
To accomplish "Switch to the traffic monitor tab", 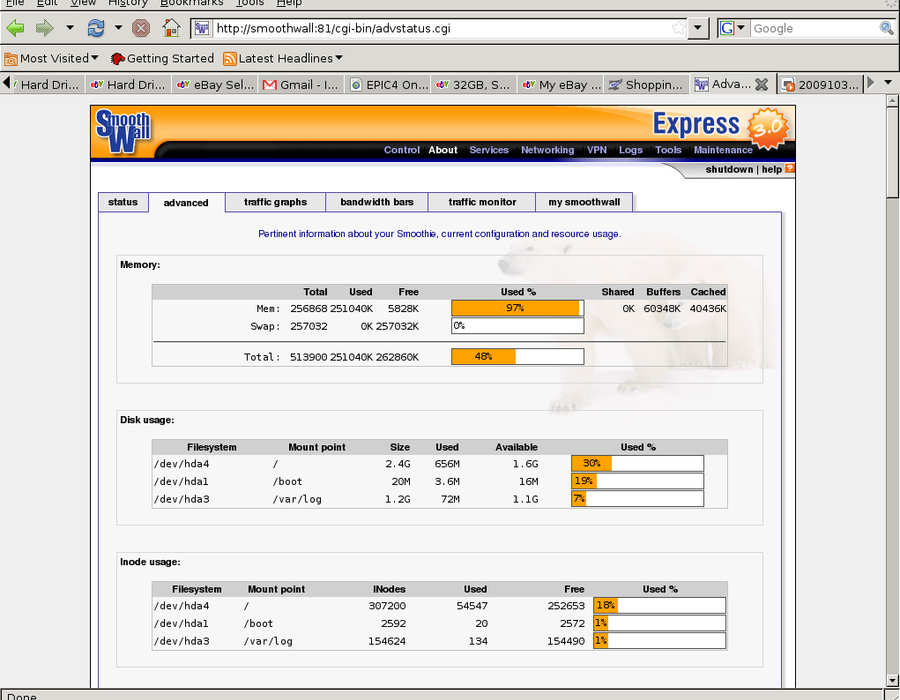I will [482, 202].
